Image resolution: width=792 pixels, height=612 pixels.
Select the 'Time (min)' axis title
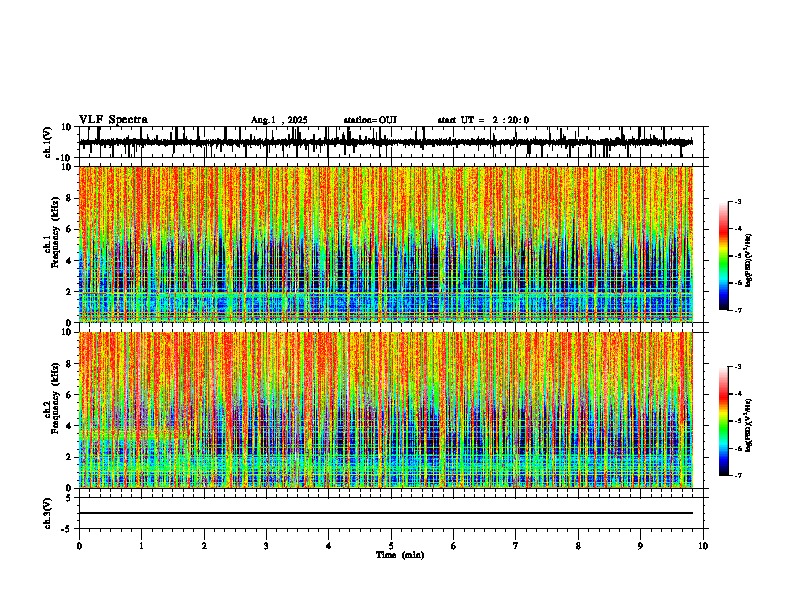click(x=400, y=555)
